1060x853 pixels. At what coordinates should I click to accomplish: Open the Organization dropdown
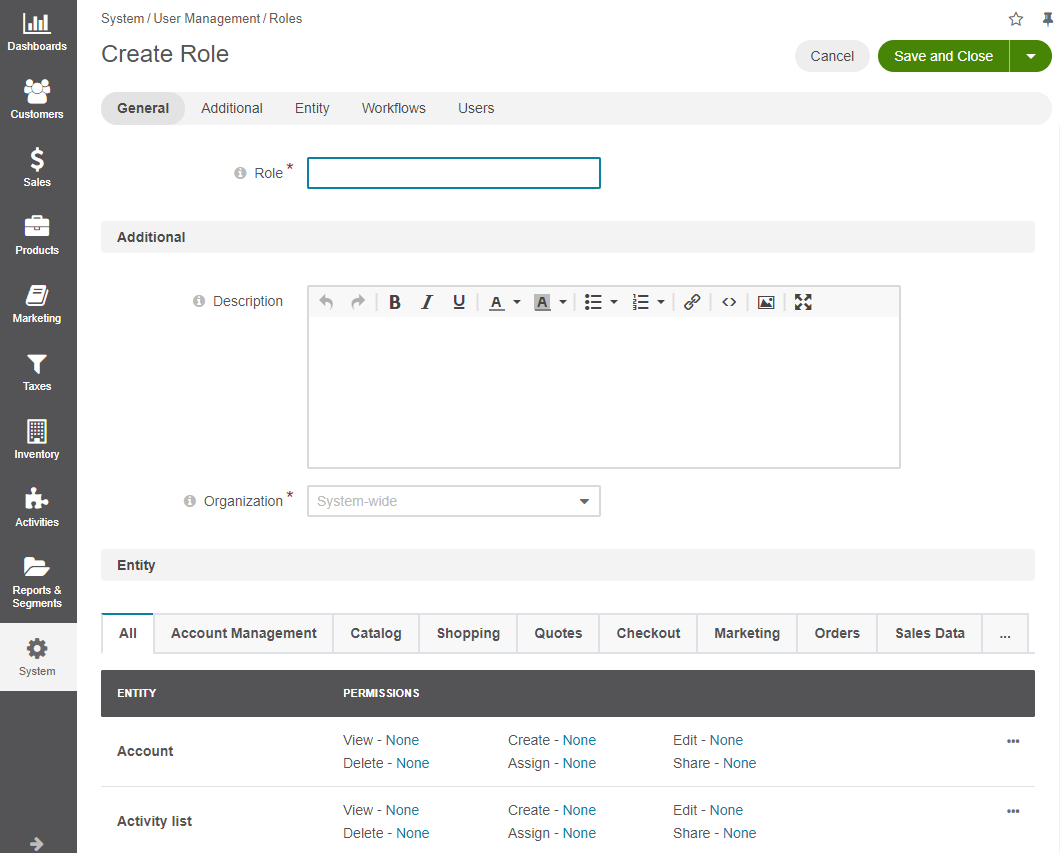point(454,502)
